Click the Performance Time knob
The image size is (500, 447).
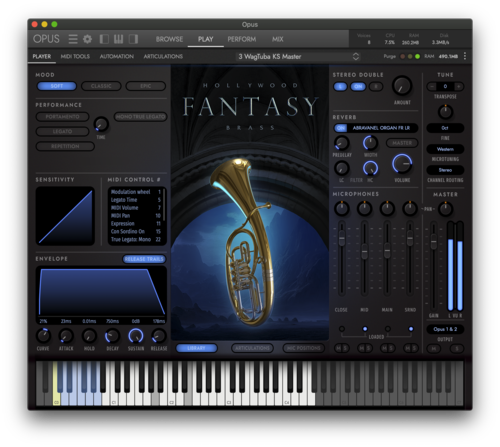pos(101,124)
